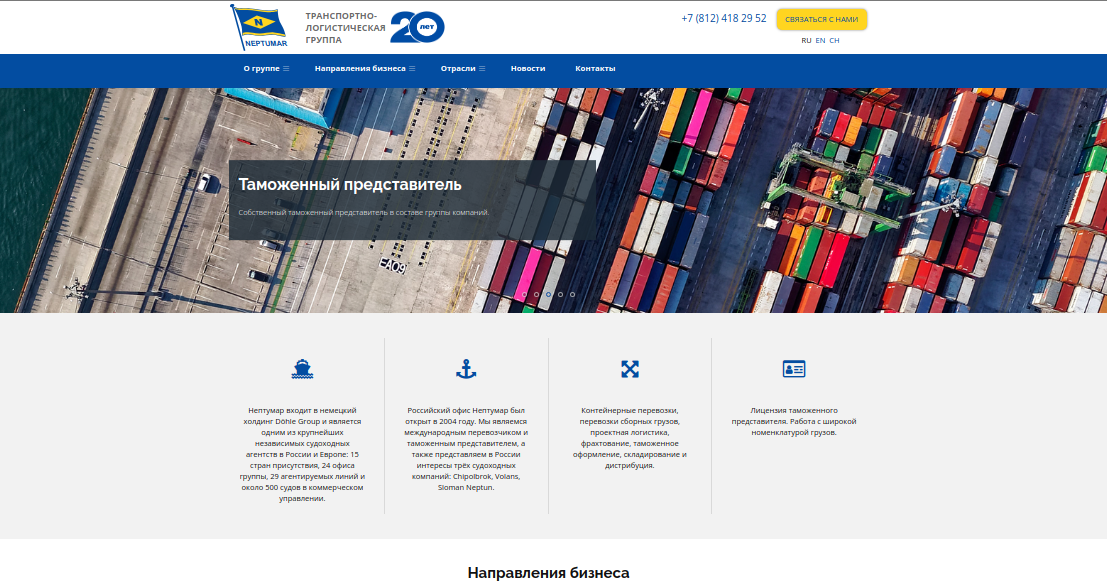Click the anchor icon above the Российский офис text
Viewport: 1107px width, 588px height.
(466, 368)
